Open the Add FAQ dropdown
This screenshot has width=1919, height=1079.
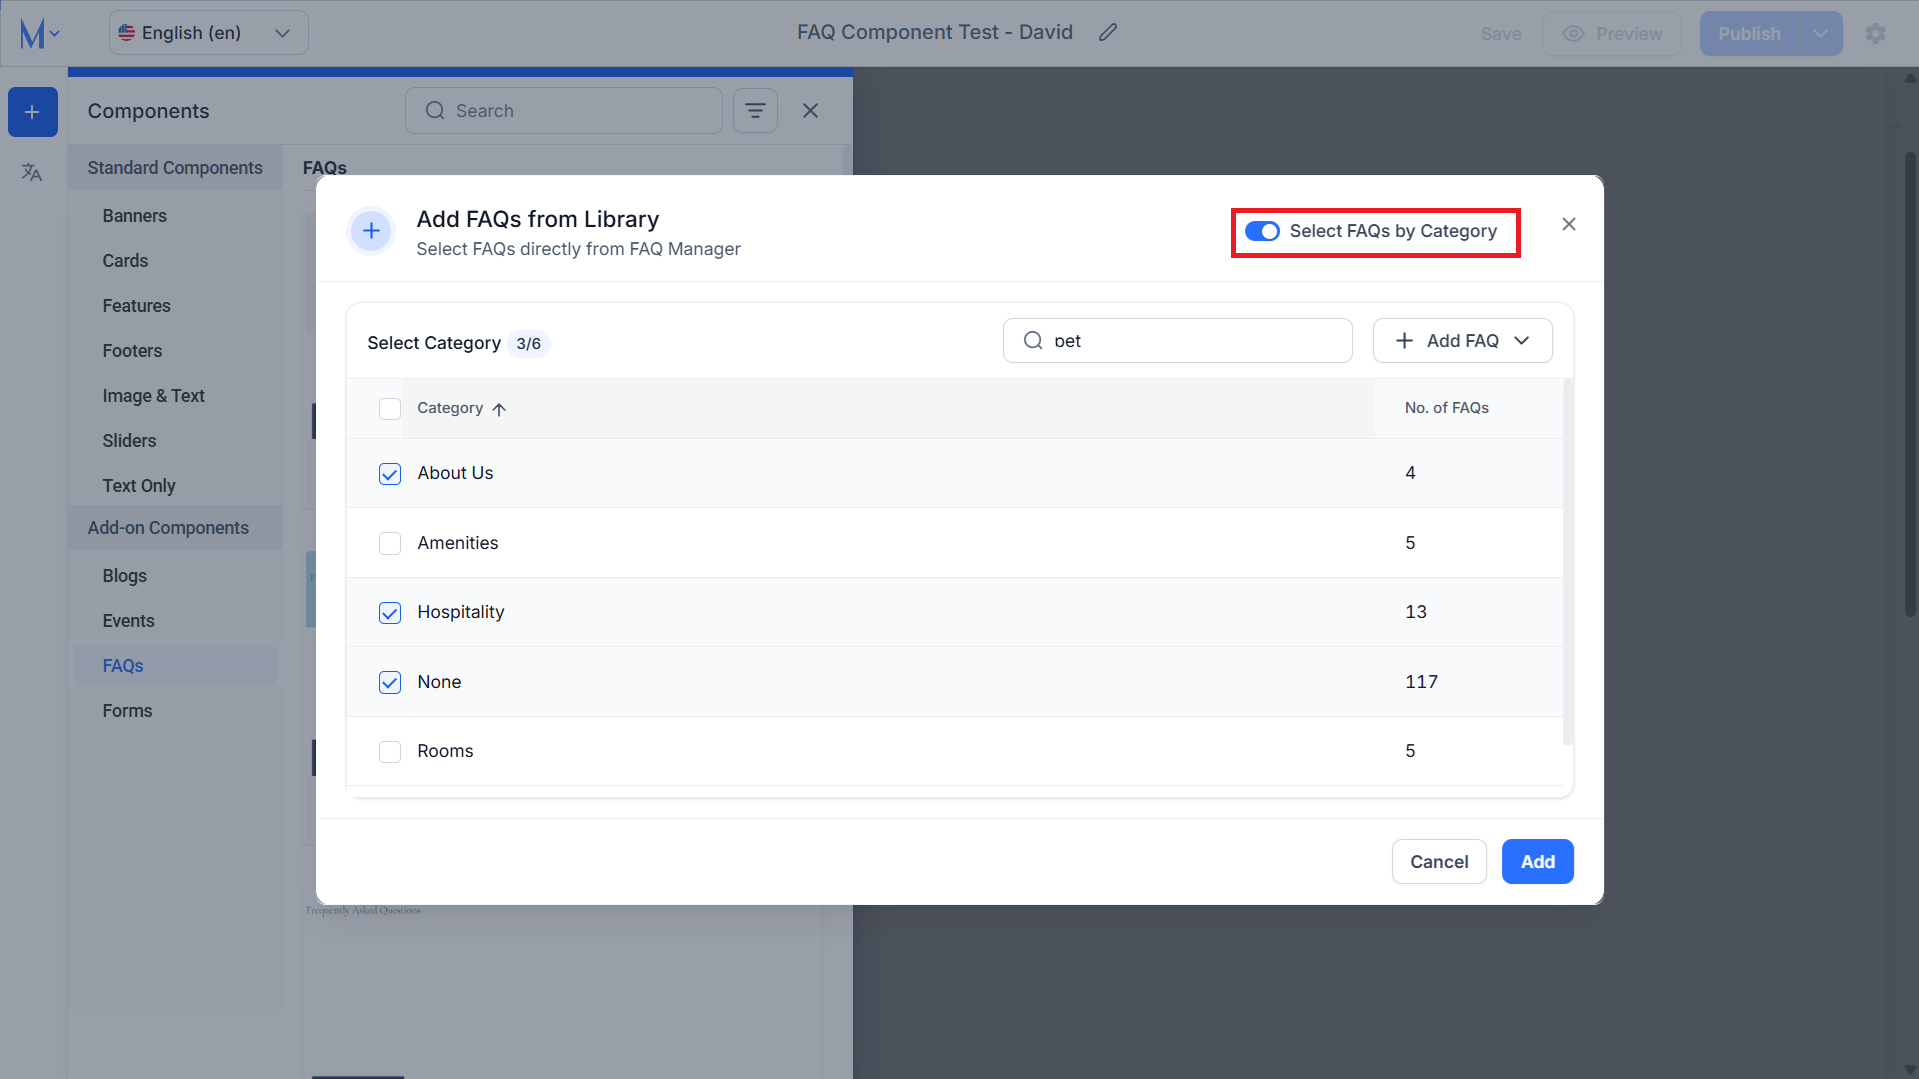point(1462,341)
